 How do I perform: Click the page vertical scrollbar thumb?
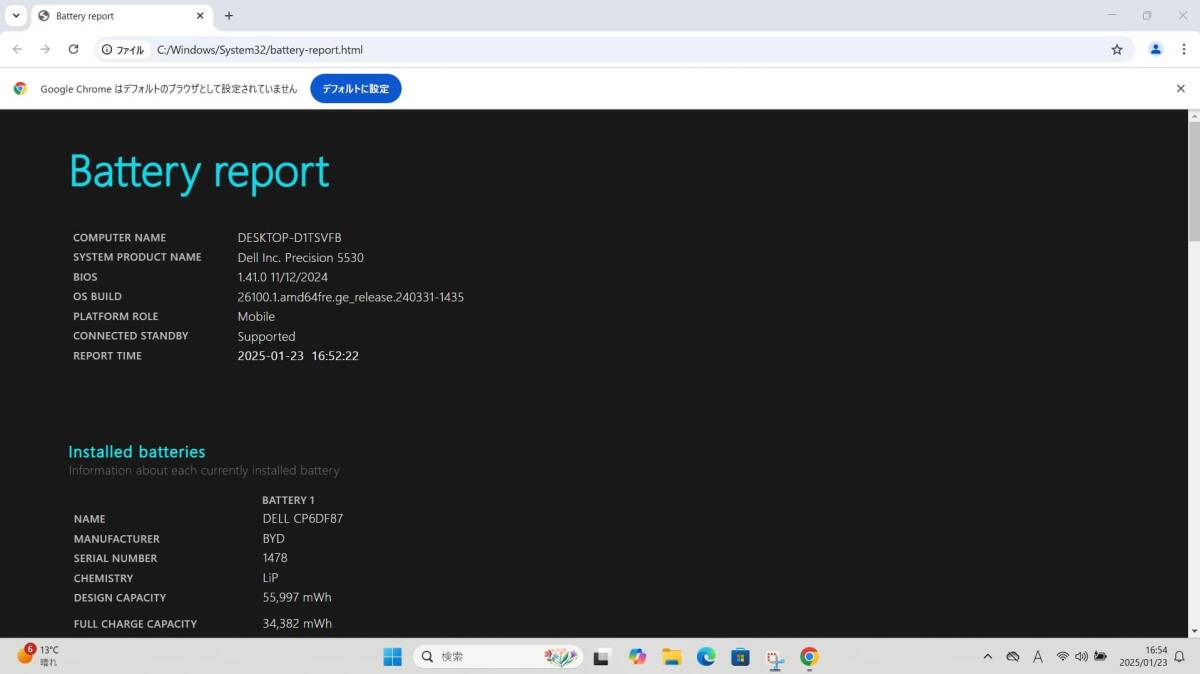[1194, 181]
